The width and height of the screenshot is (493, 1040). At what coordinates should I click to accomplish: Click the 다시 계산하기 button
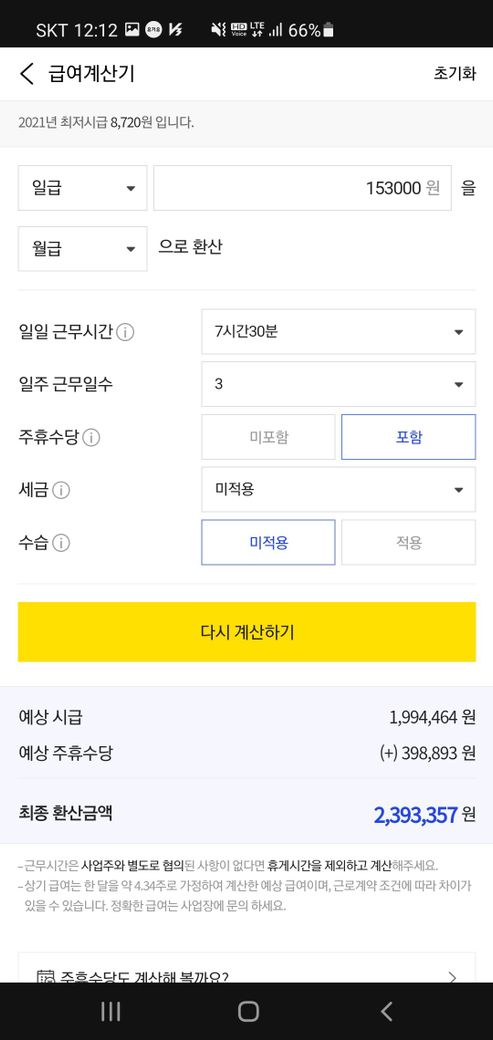point(247,632)
